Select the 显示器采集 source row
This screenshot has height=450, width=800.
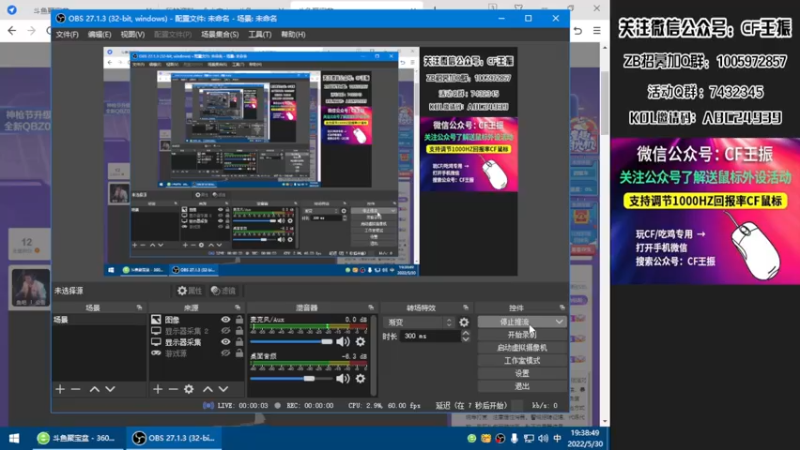tap(196, 342)
